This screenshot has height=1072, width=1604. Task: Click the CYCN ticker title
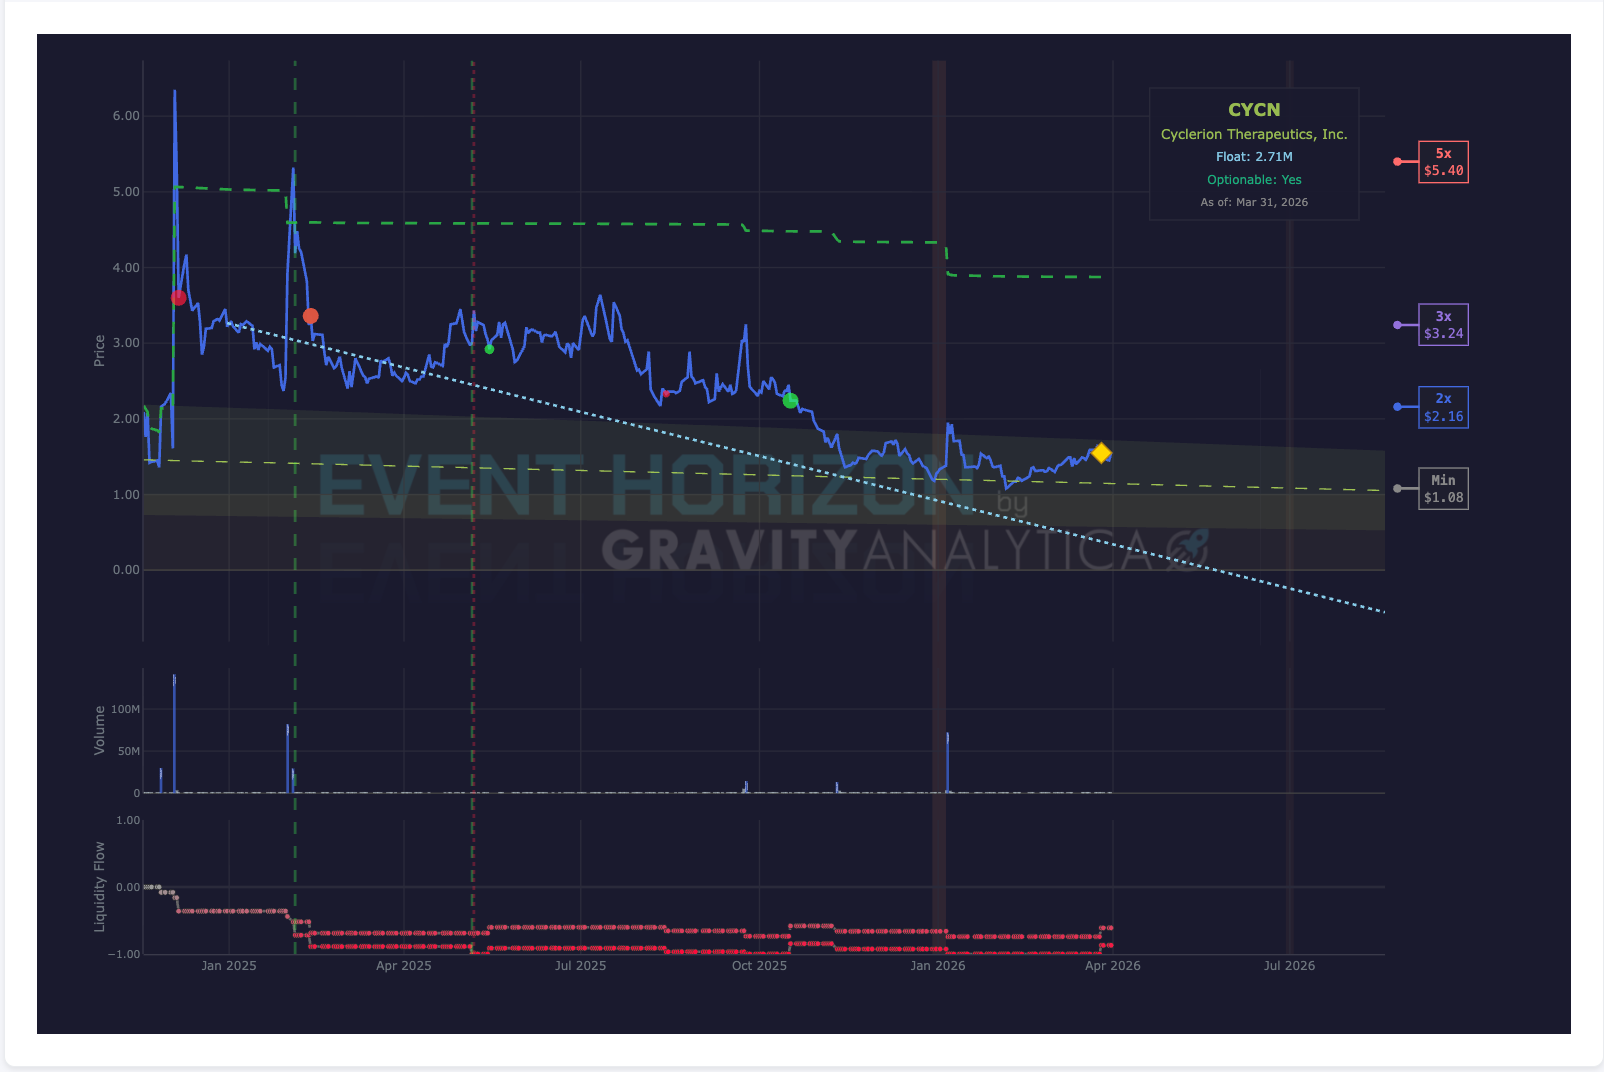pyautogui.click(x=1254, y=110)
